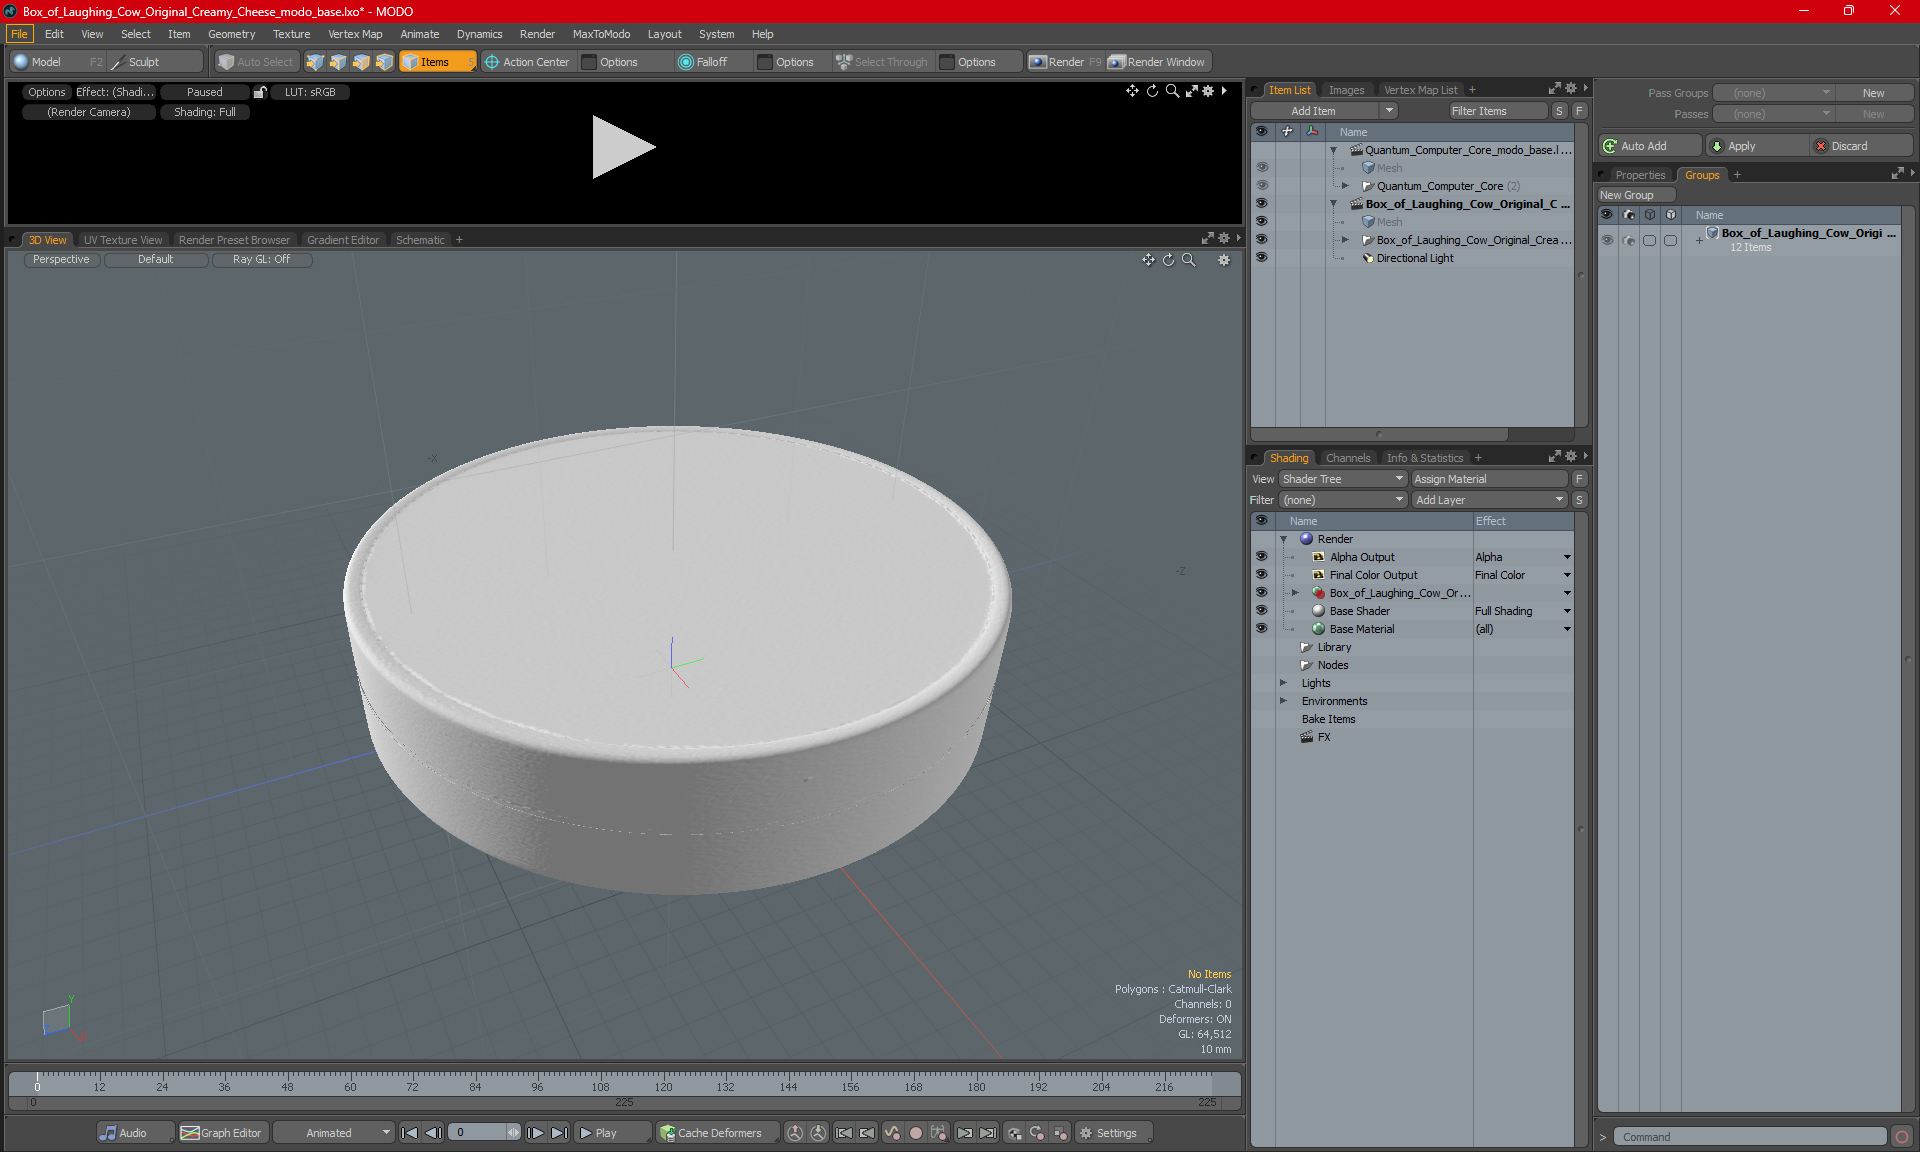
Task: Toggle group visibility eye for Box_of_Laughing_Cow group
Action: coord(1607,240)
